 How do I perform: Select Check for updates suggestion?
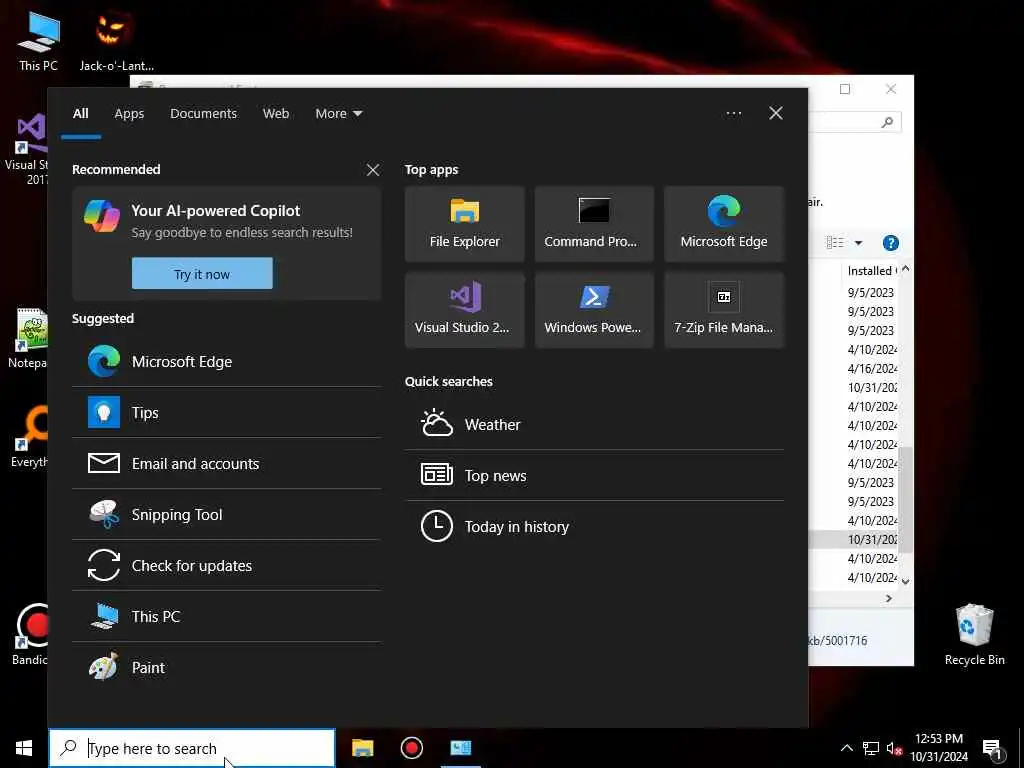click(x=226, y=566)
